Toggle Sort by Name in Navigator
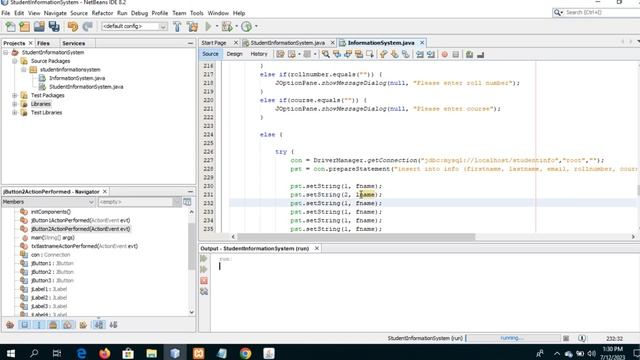640x360 pixels. (x=99, y=325)
